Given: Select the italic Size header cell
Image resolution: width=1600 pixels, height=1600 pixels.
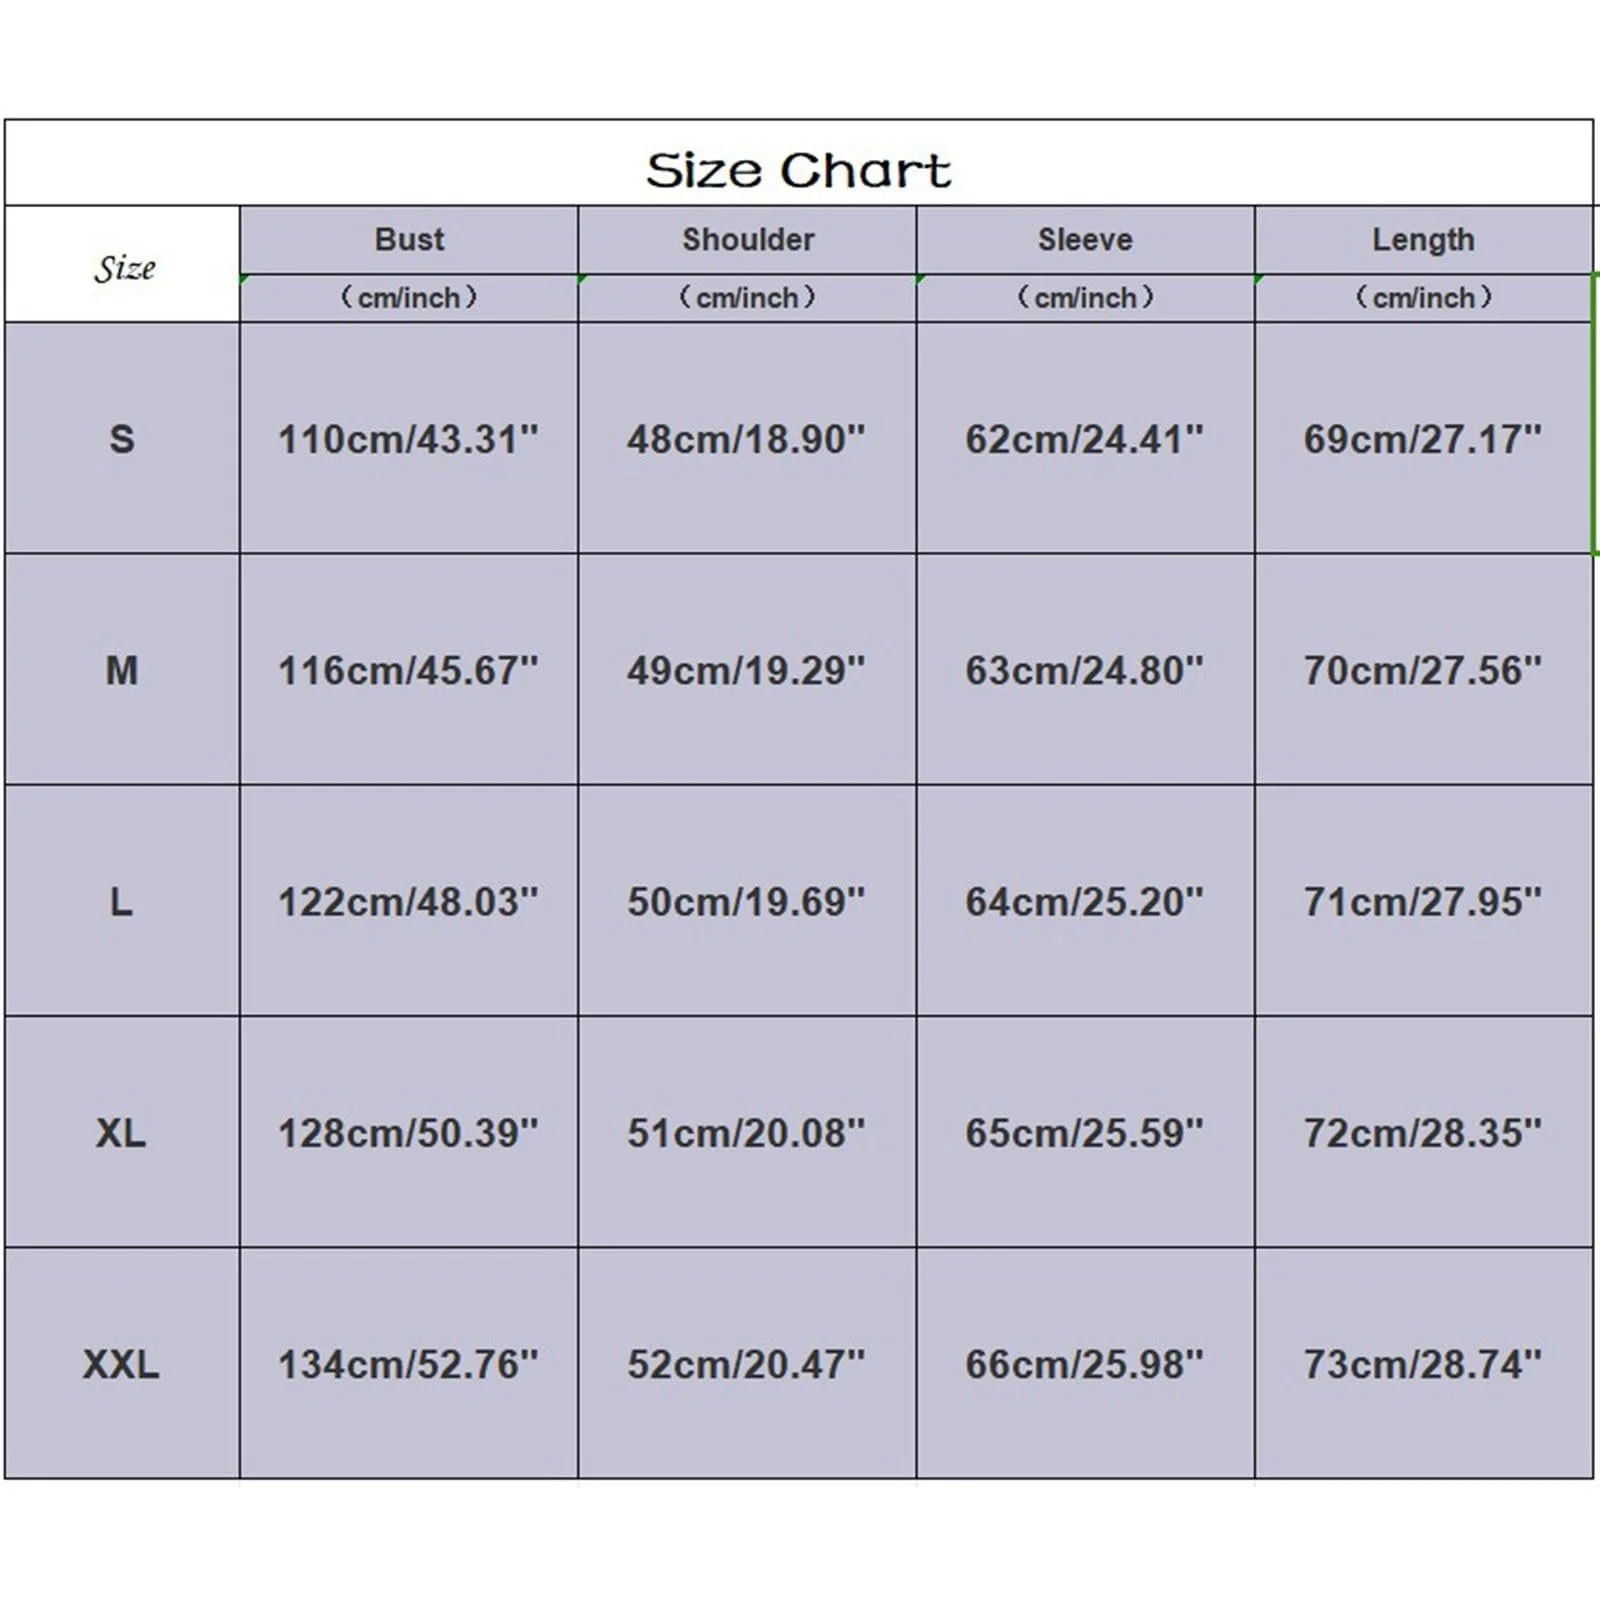Looking at the screenshot, I should (x=124, y=268).
